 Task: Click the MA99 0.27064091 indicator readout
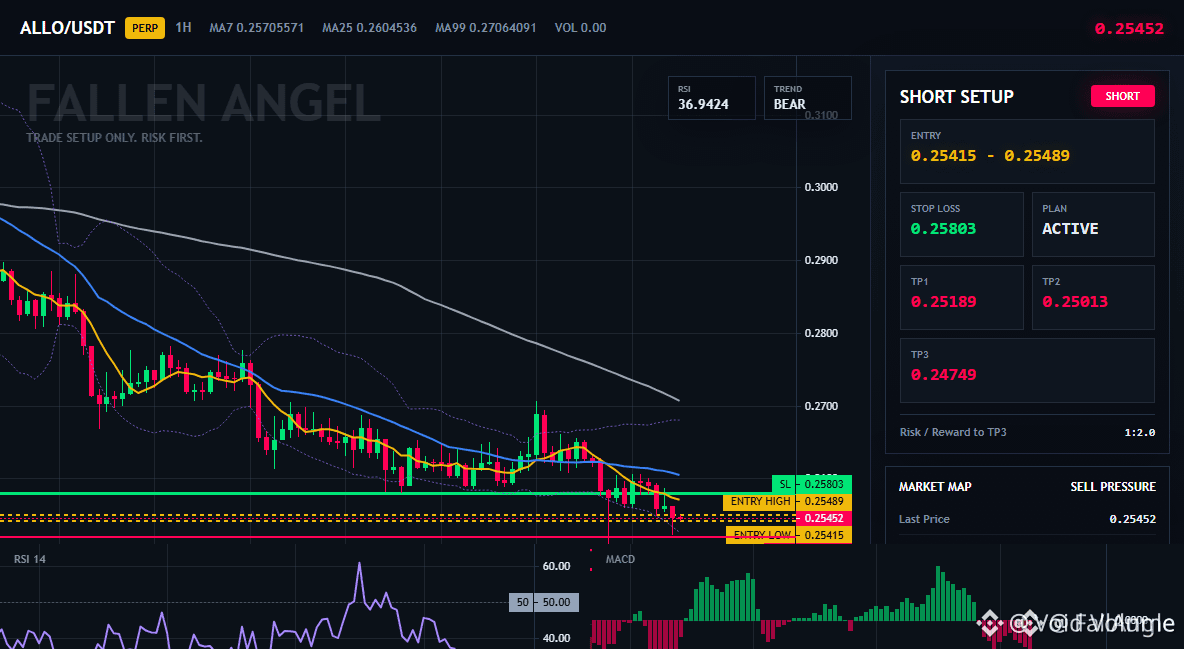tap(486, 28)
